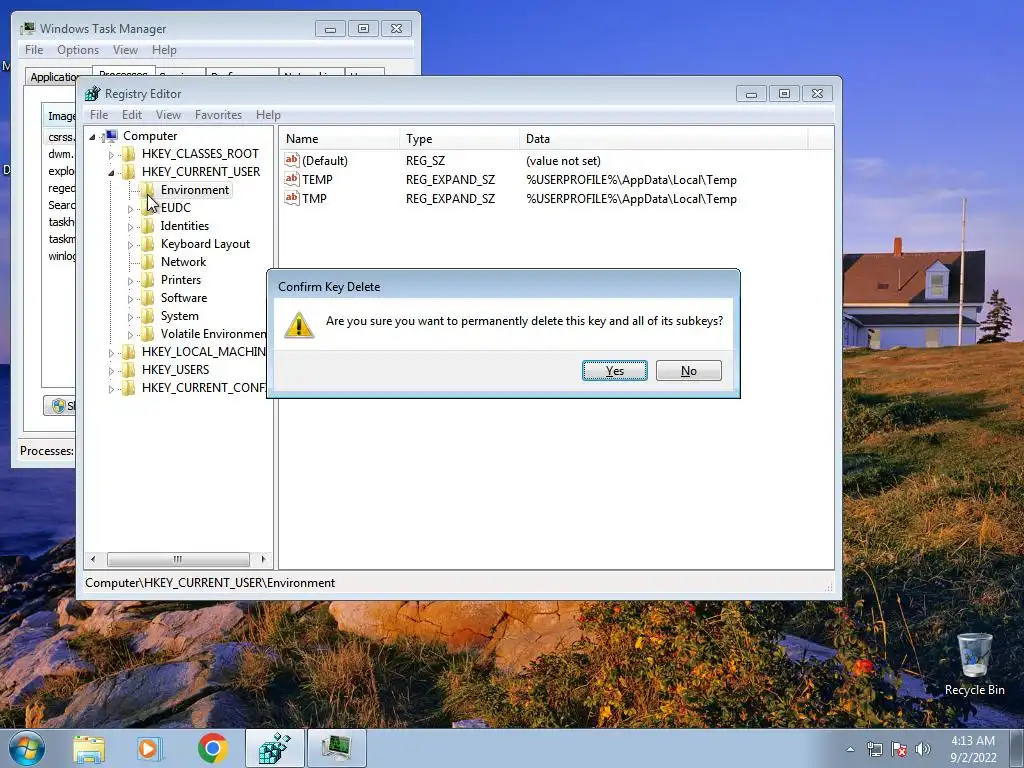Image resolution: width=1024 pixels, height=768 pixels.
Task: Click the taskbar clock showing 4:13 AM
Action: 972,749
